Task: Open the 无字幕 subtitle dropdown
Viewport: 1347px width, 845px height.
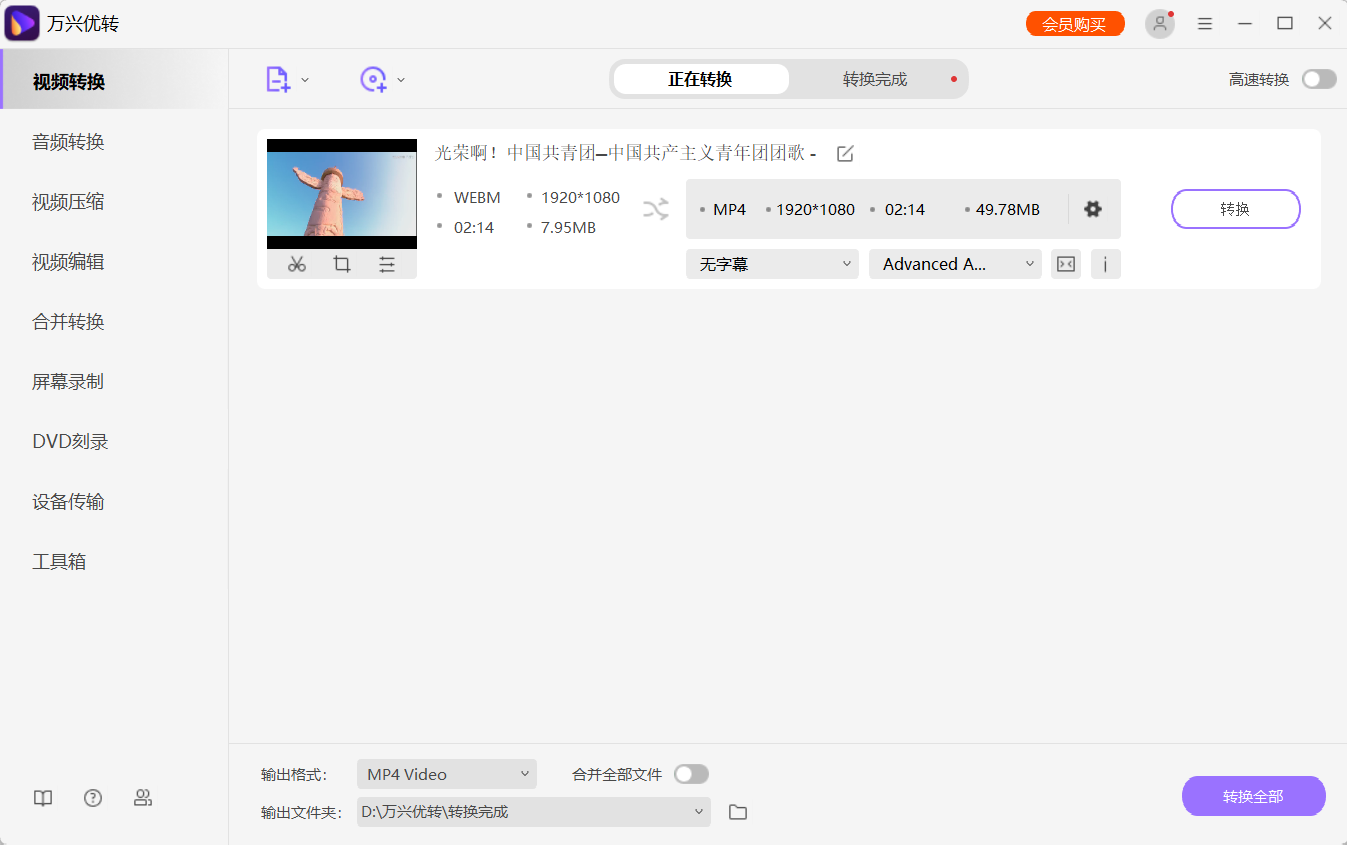Action: point(771,263)
